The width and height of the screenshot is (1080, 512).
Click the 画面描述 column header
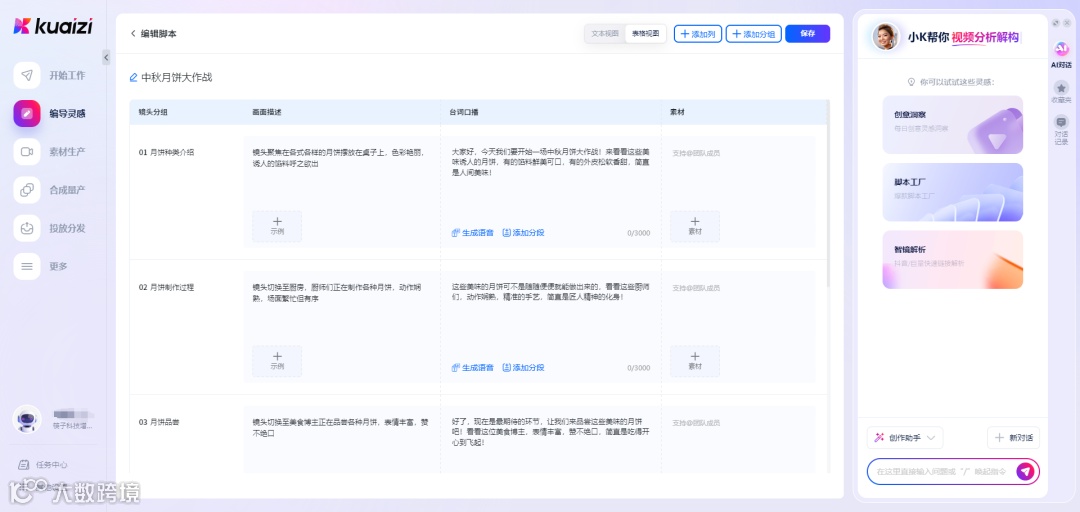tap(267, 112)
